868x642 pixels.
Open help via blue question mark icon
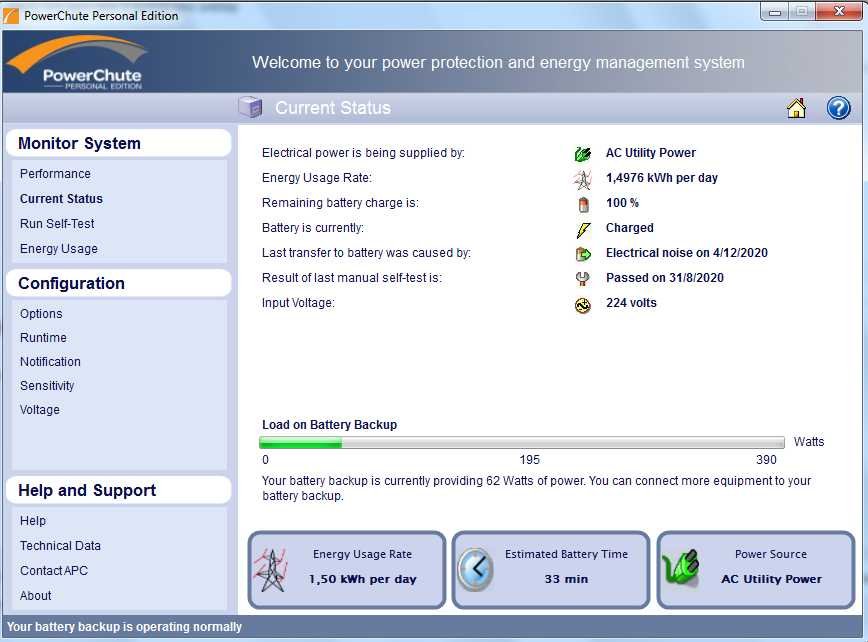(x=838, y=108)
